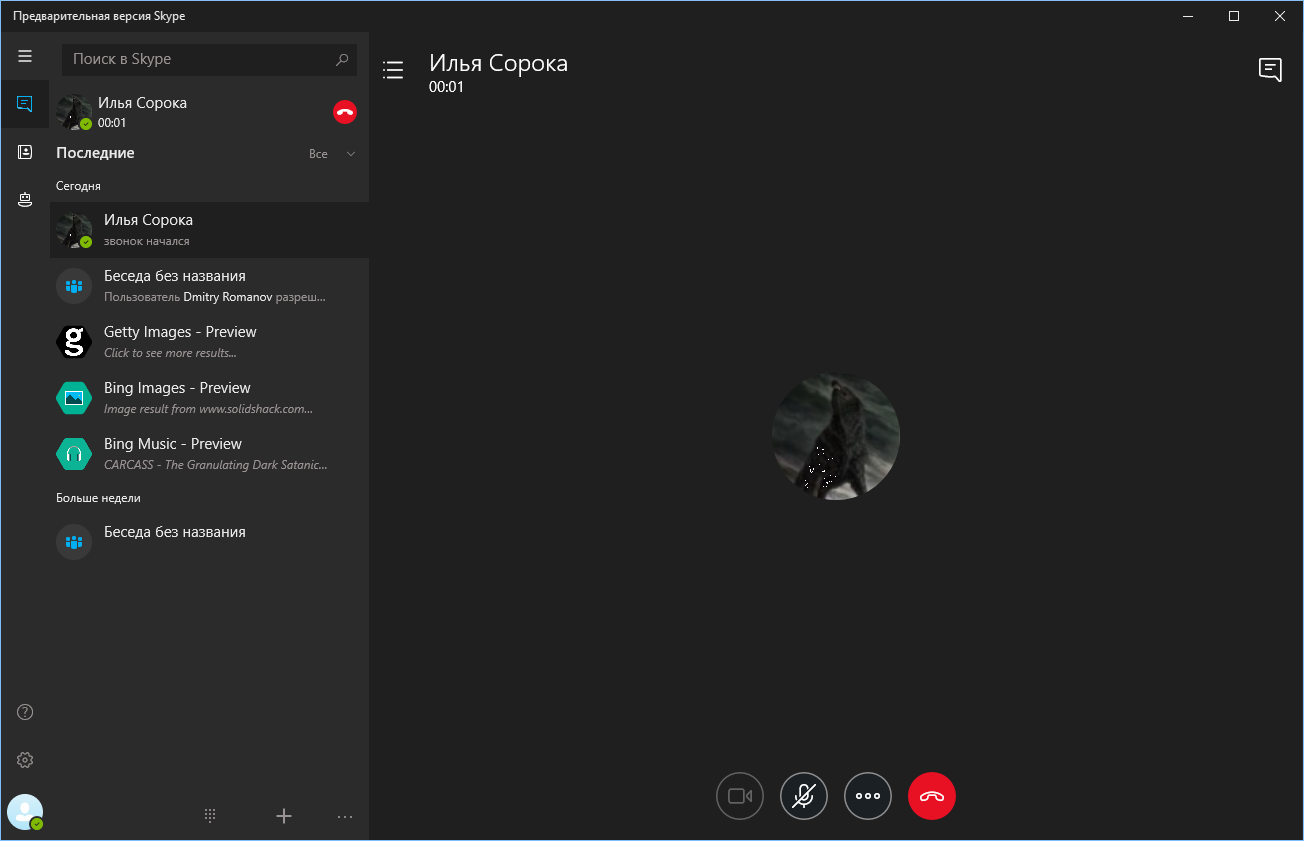
Task: Click the 'Последние' heading
Action: click(x=95, y=153)
